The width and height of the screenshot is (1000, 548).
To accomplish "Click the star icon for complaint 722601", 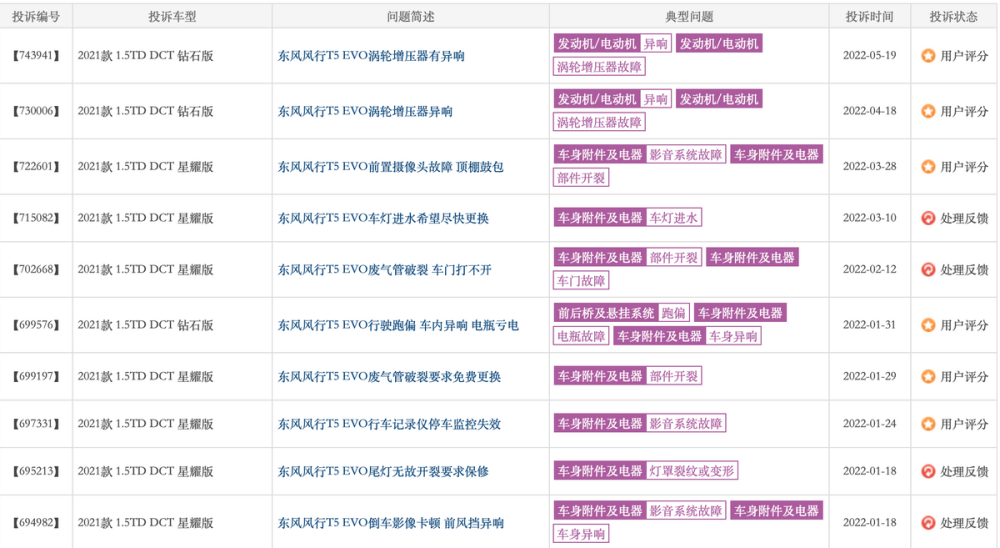I will click(x=928, y=167).
